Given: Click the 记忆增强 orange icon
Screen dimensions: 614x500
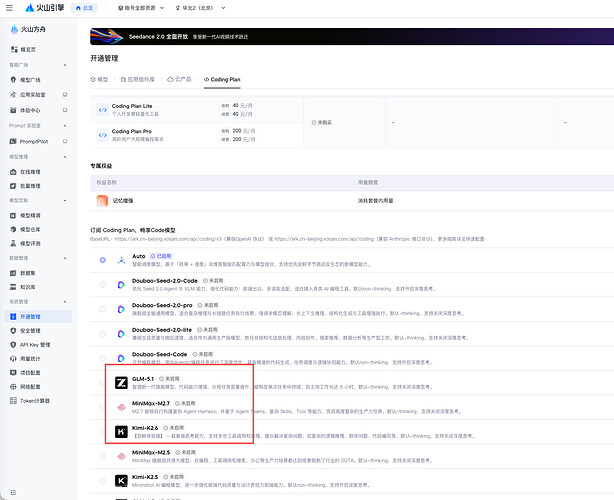Looking at the screenshot, I should pyautogui.click(x=102, y=200).
